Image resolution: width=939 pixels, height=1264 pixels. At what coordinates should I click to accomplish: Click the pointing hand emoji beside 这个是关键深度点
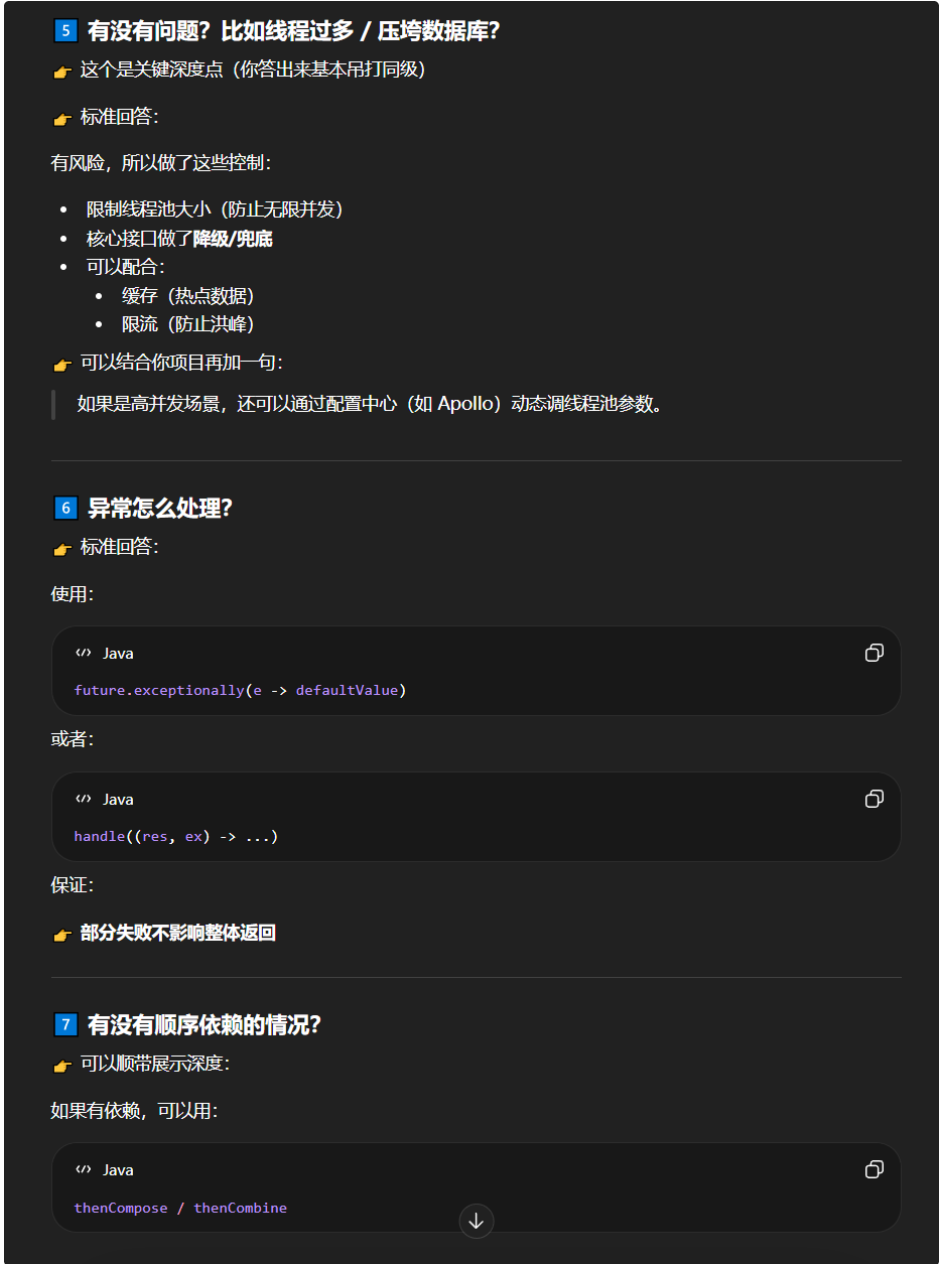click(x=62, y=72)
